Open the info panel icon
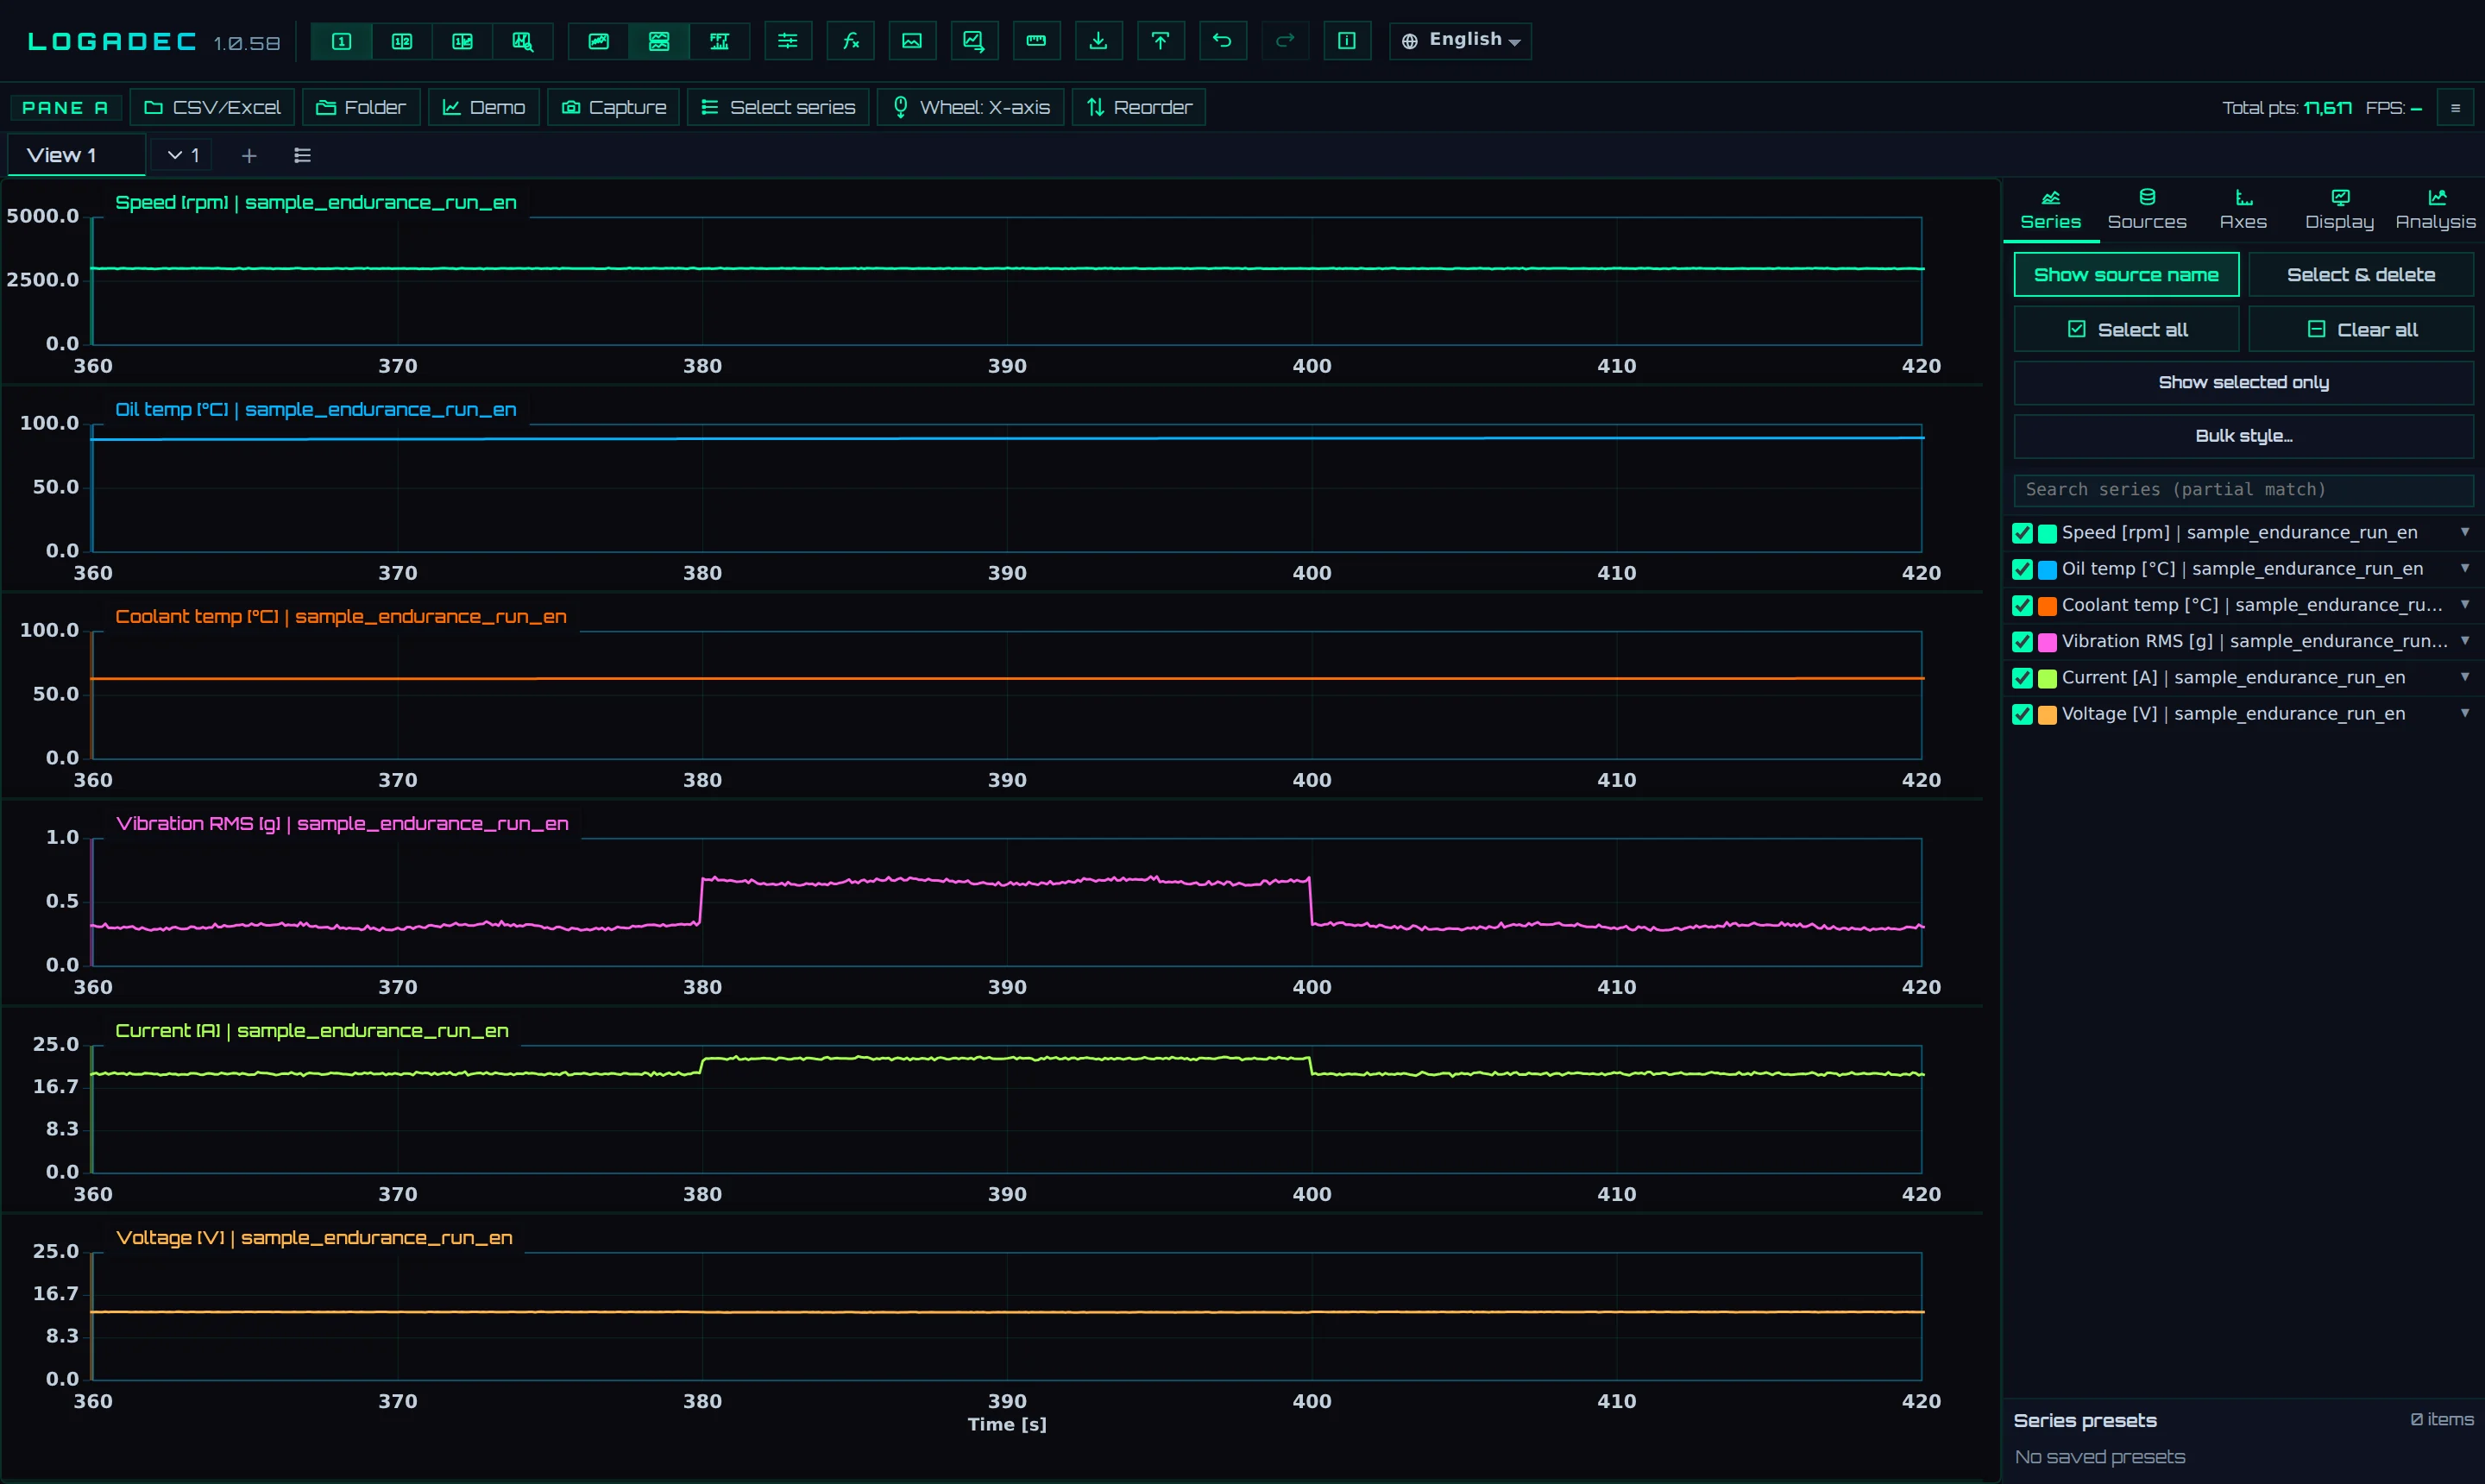Screen dimensions: 2485x1484 [1347, 41]
